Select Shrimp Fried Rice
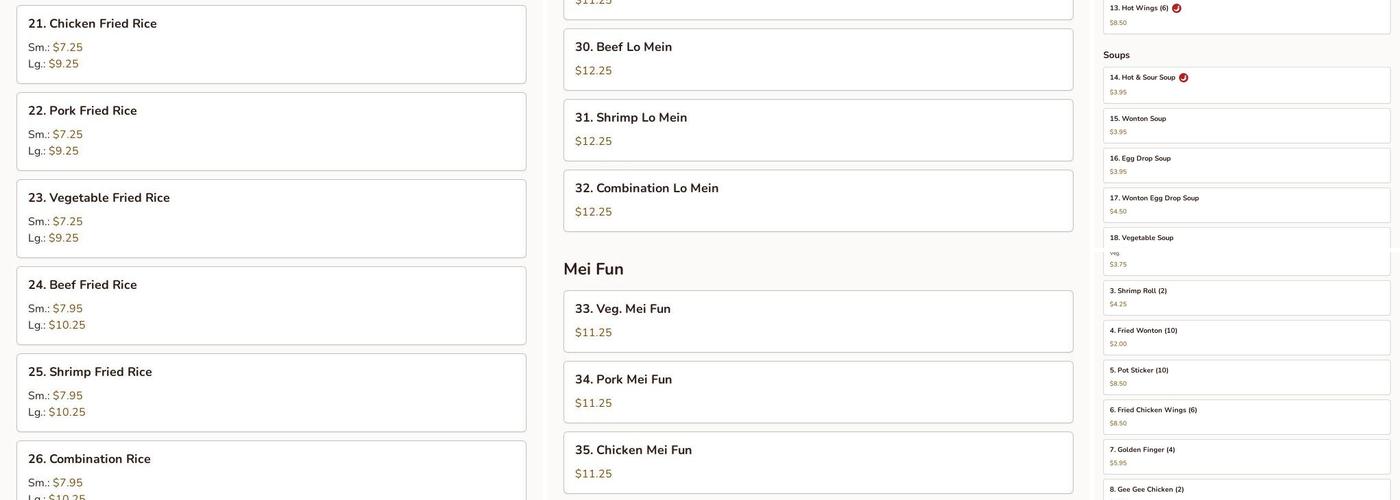 tap(271, 392)
